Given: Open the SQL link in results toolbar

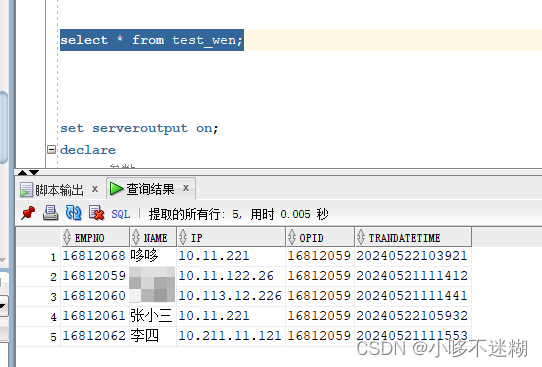Looking at the screenshot, I should click(x=121, y=214).
